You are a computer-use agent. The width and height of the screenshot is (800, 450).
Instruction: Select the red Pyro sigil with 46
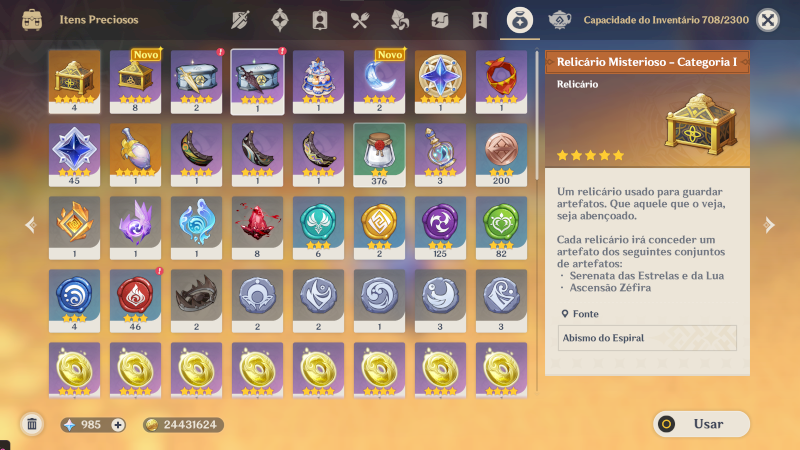[135, 301]
